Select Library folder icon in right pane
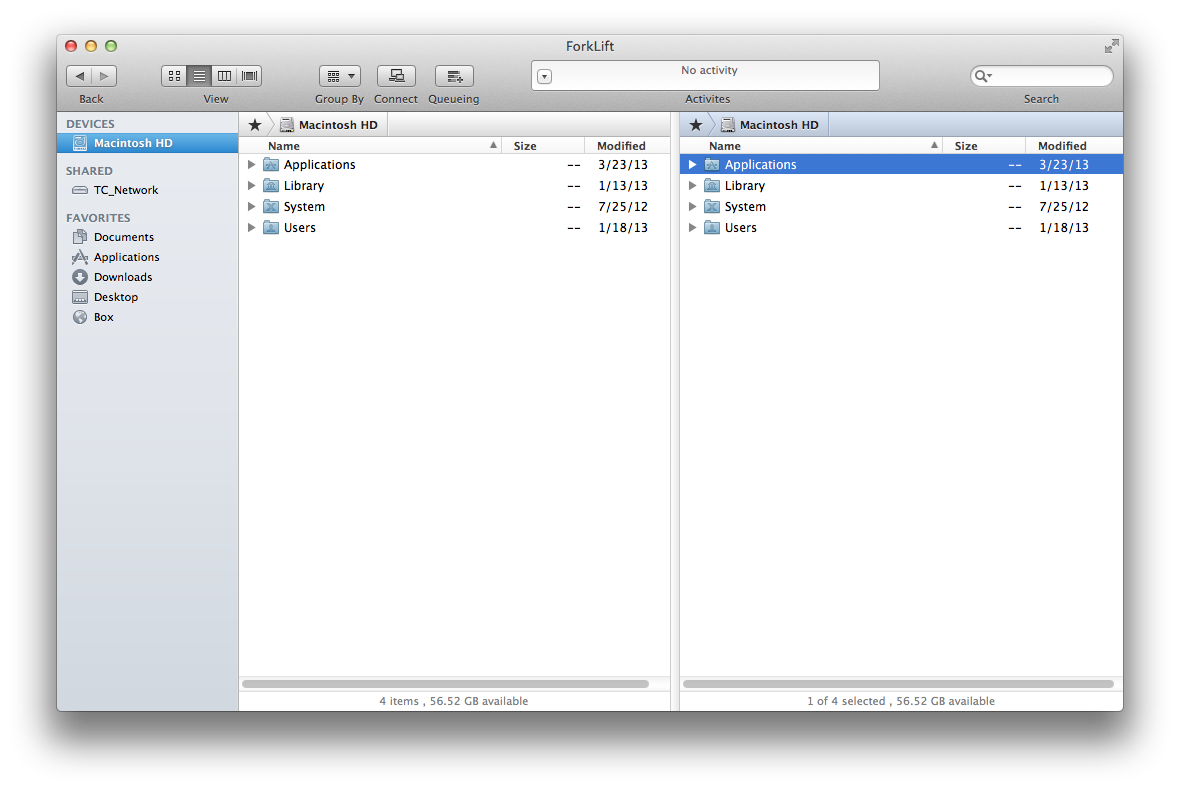Viewport: 1180px width, 790px height. (x=712, y=186)
